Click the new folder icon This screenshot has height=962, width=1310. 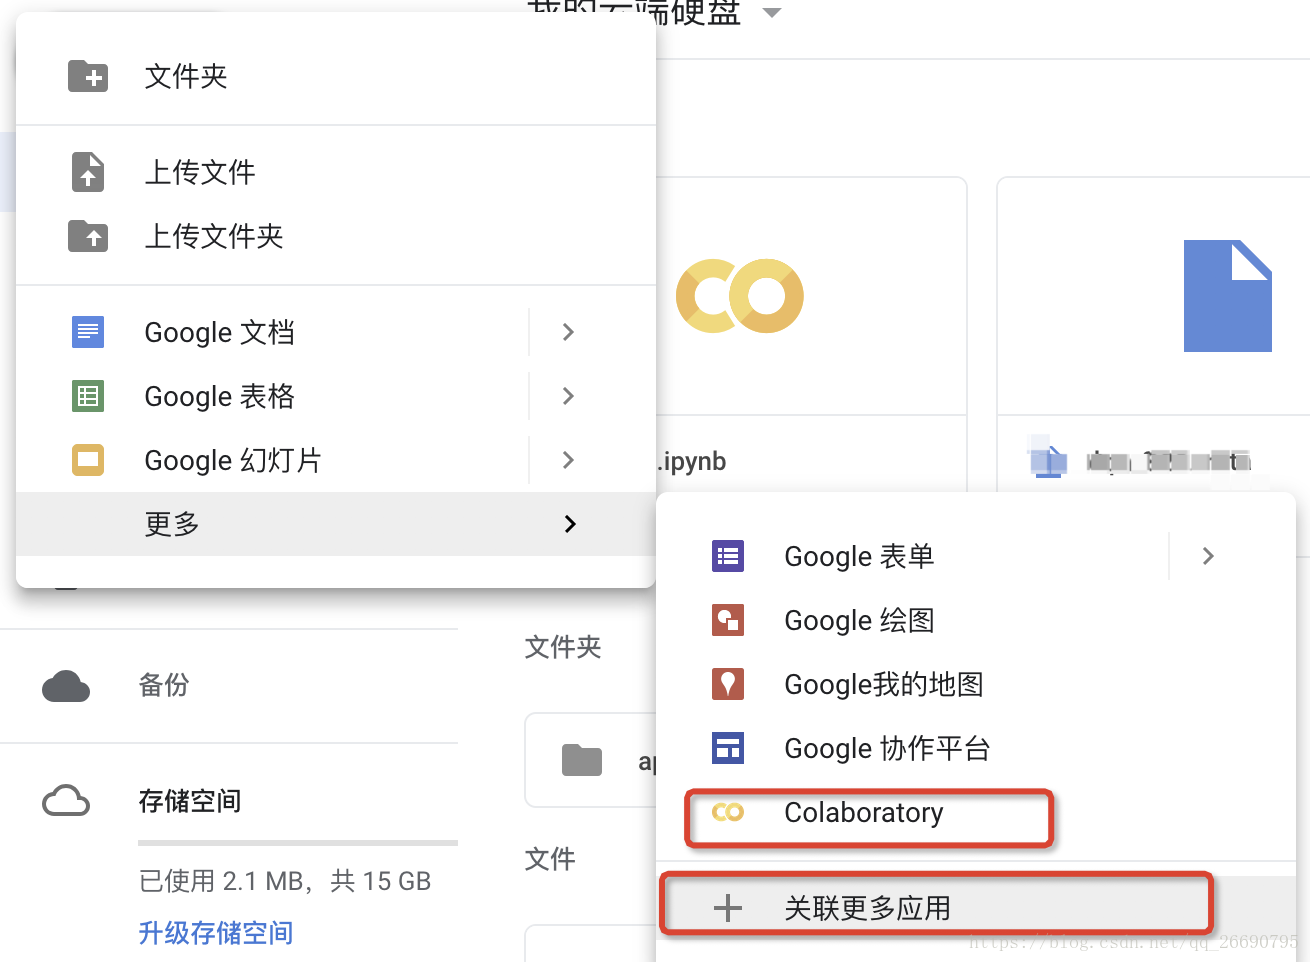coord(88,76)
